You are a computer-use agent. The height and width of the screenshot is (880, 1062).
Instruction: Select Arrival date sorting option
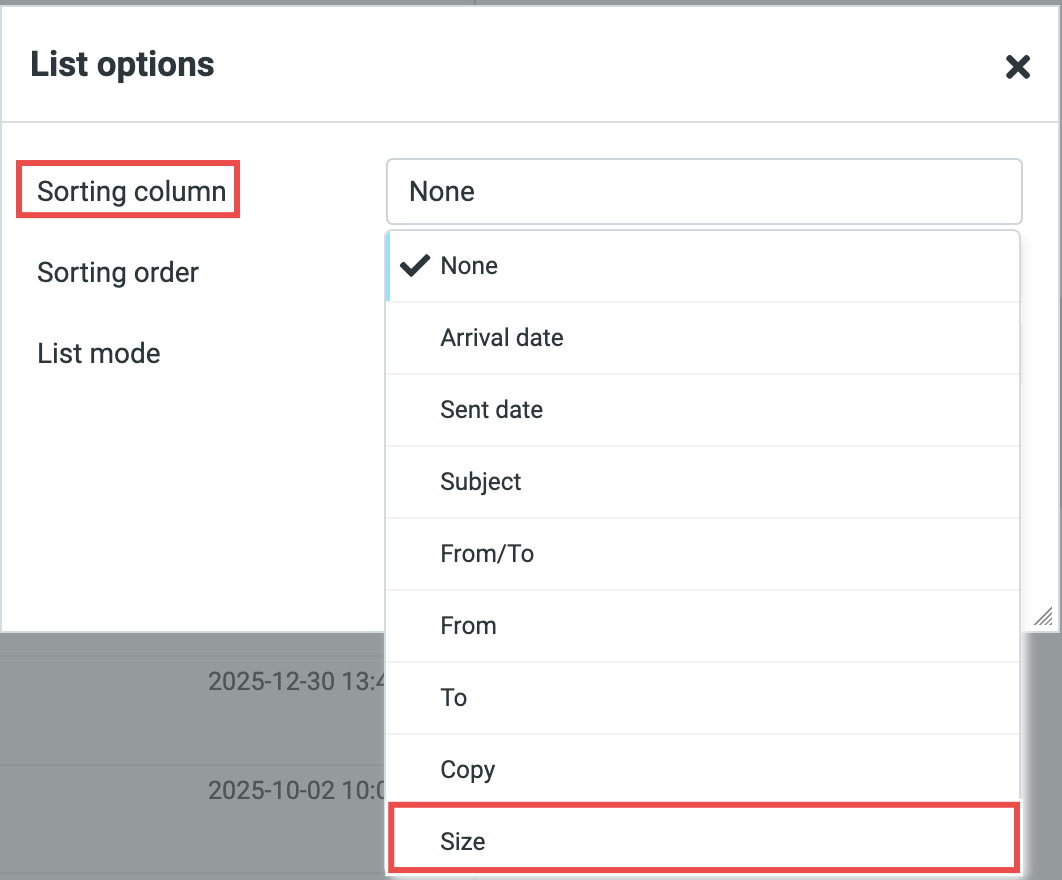[x=502, y=338]
